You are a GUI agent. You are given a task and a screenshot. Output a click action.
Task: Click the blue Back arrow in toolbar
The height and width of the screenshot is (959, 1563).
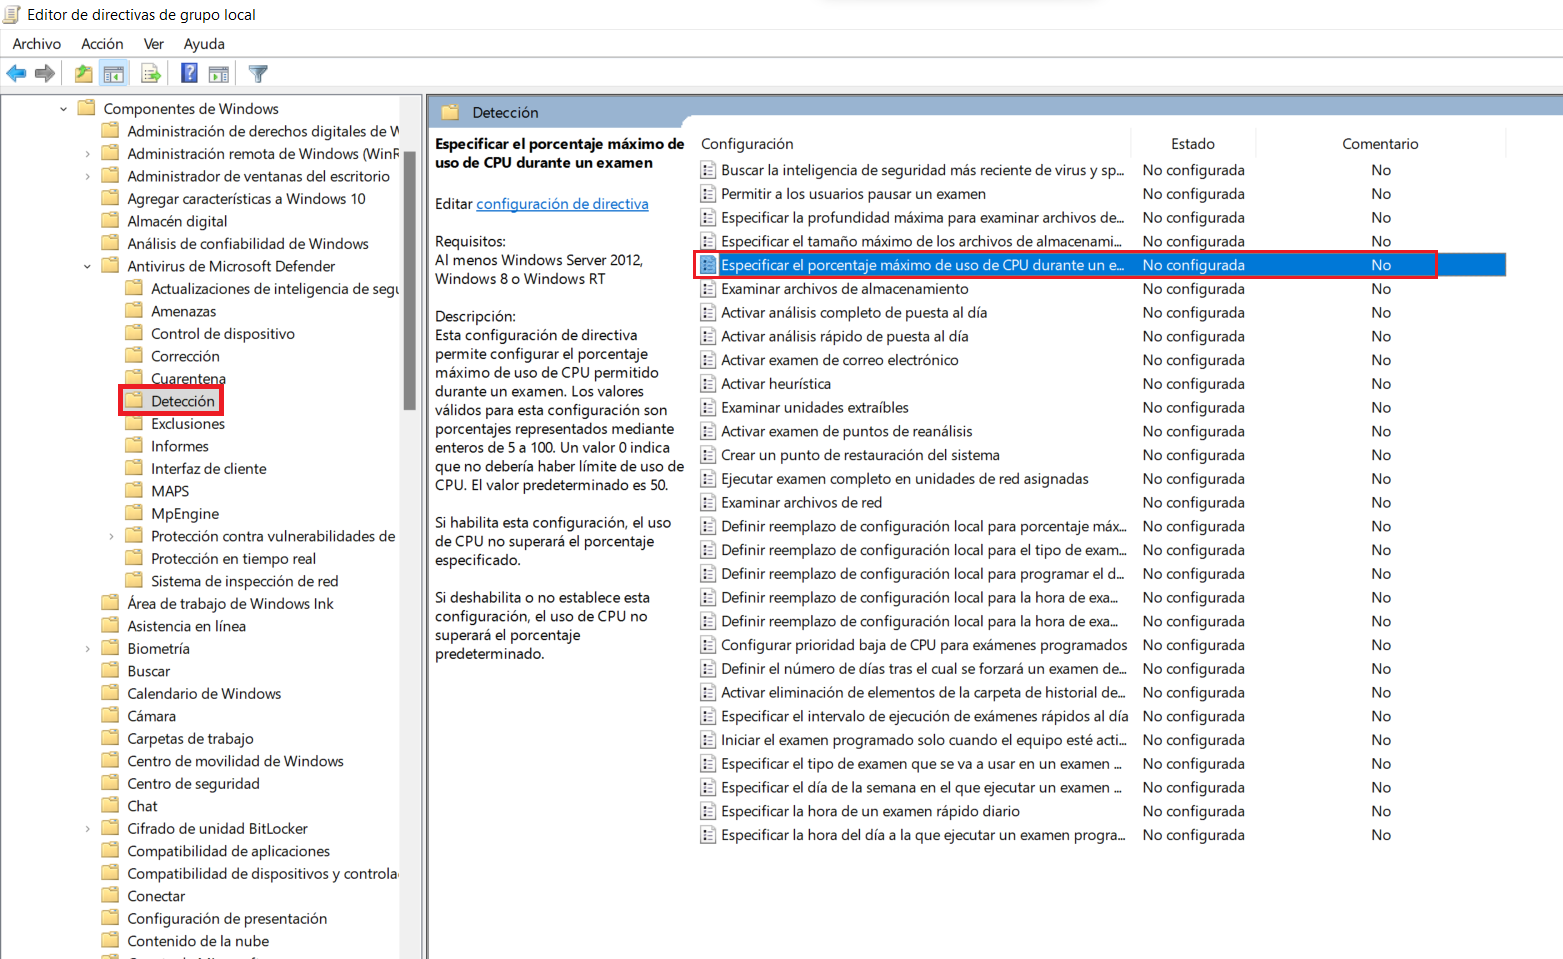(16, 73)
